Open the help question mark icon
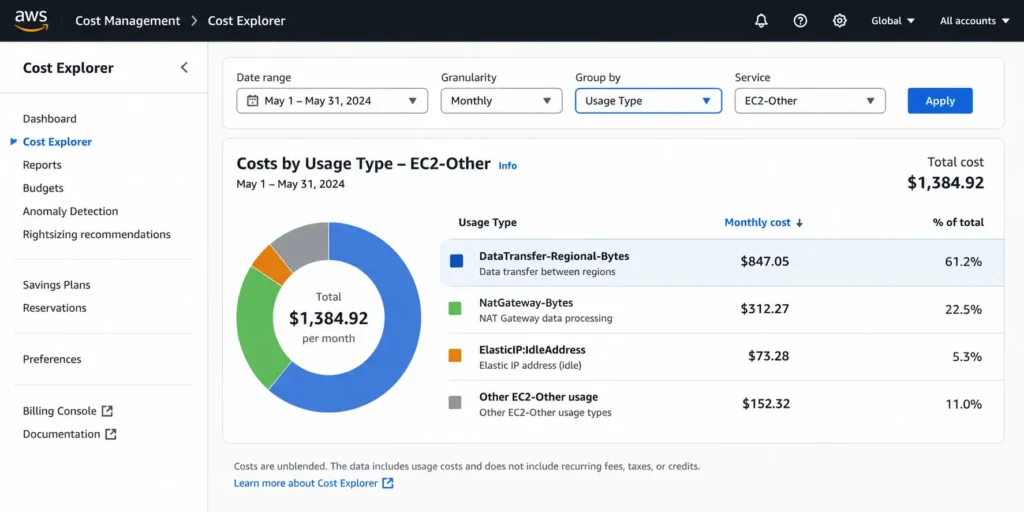Screen dimensions: 1024x512 tap(800, 21)
